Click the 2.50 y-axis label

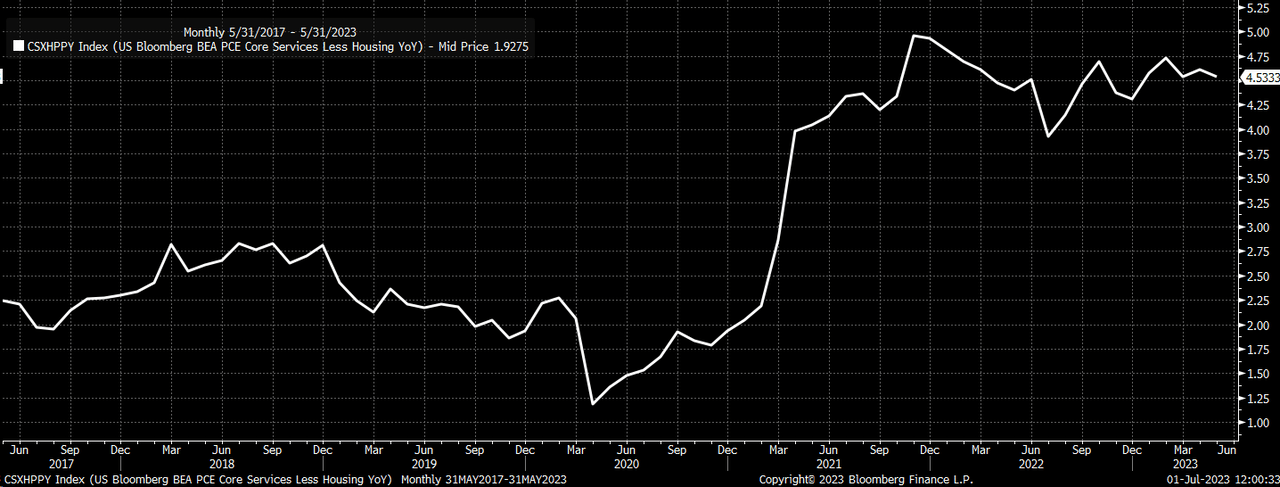tap(1257, 276)
